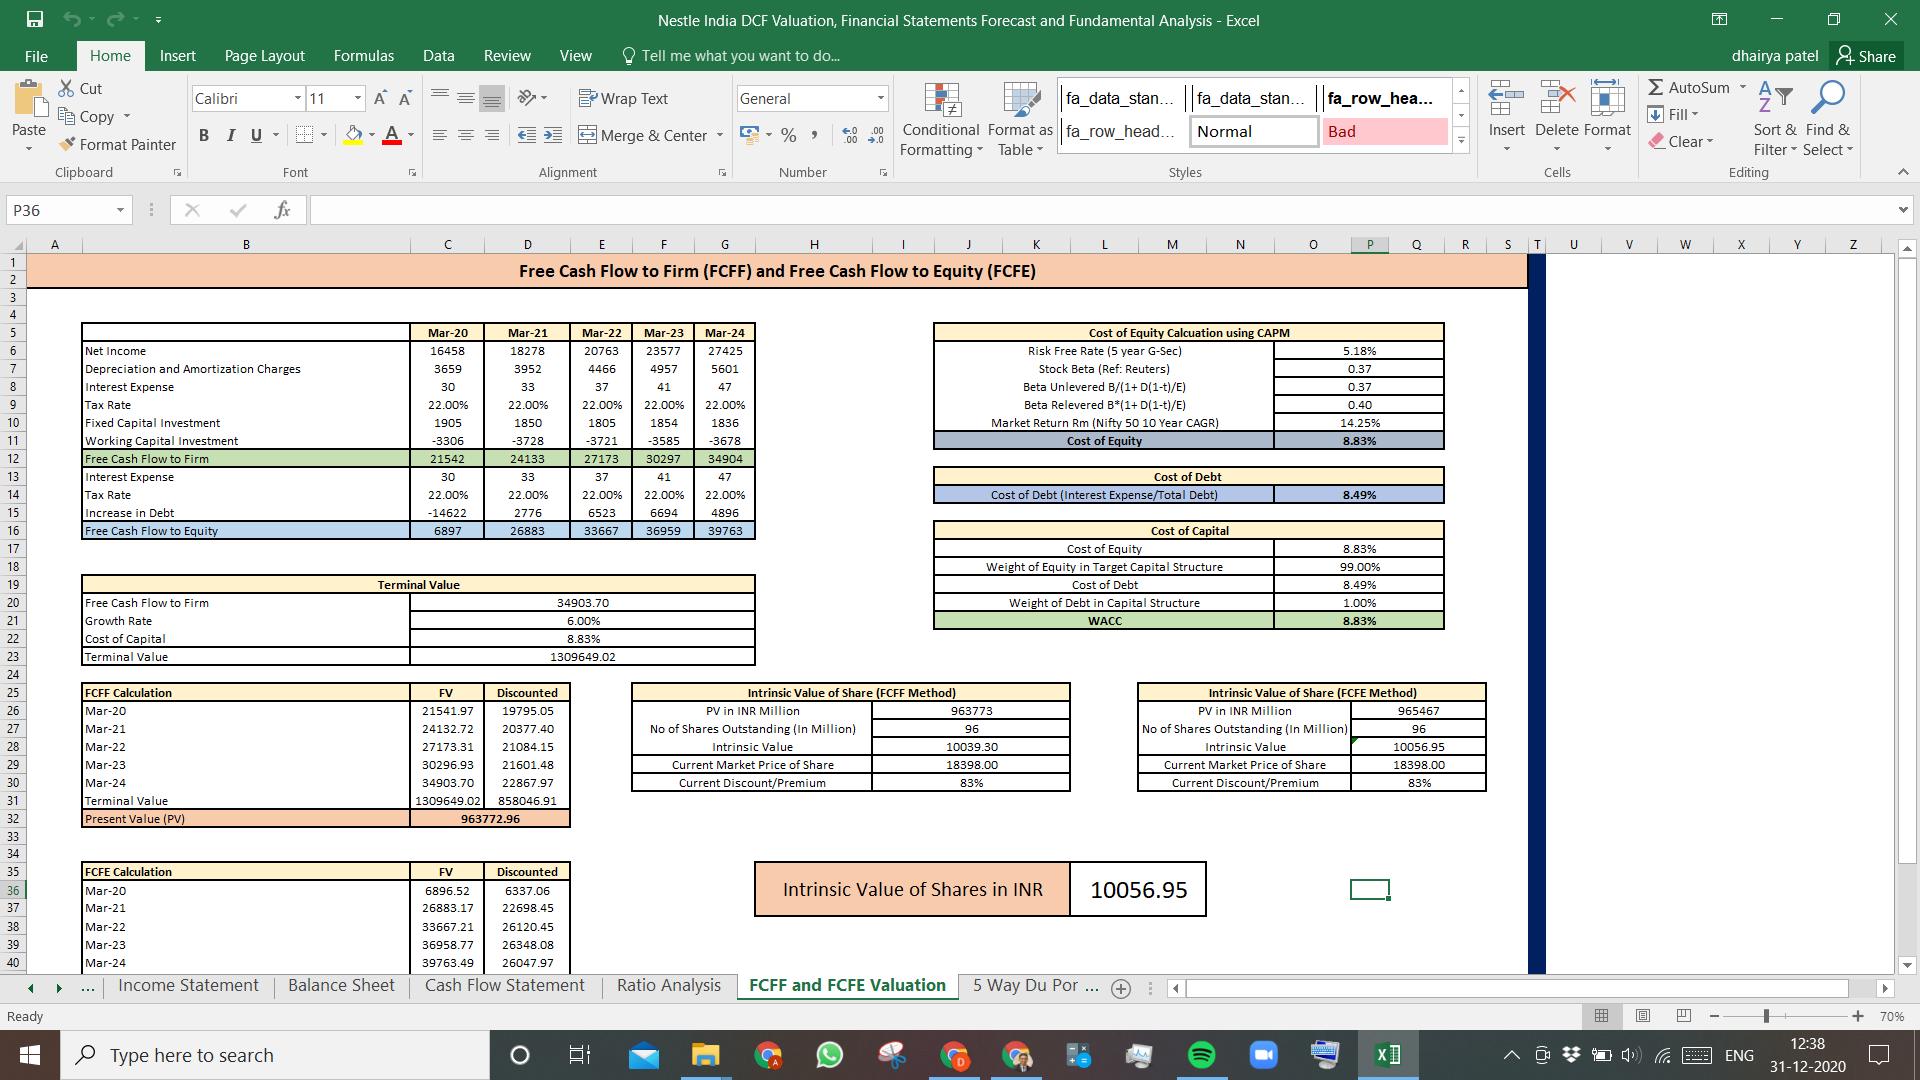Expand the cell Styles gallery
Viewport: 1920px width, 1080px height.
click(1461, 141)
